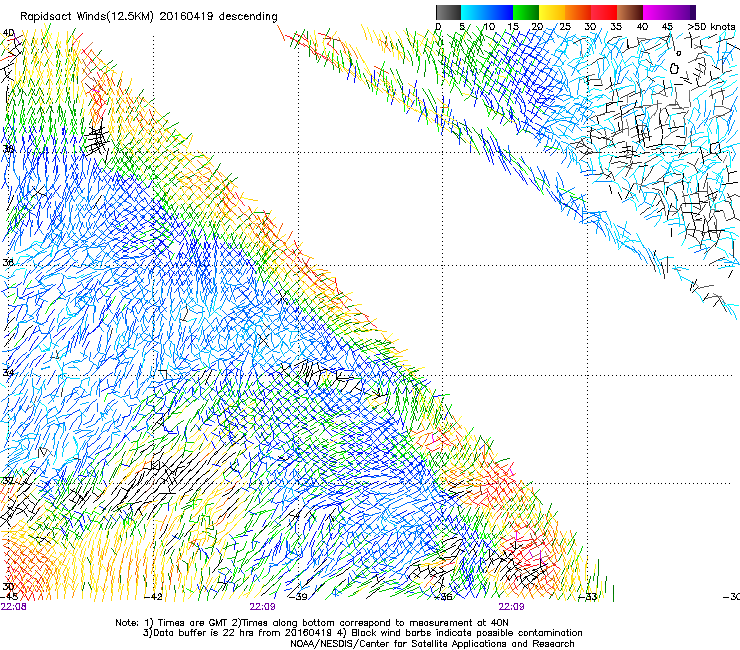Click the longitude label -45 at bottom left
This screenshot has height=650, width=740.
click(x=9, y=596)
